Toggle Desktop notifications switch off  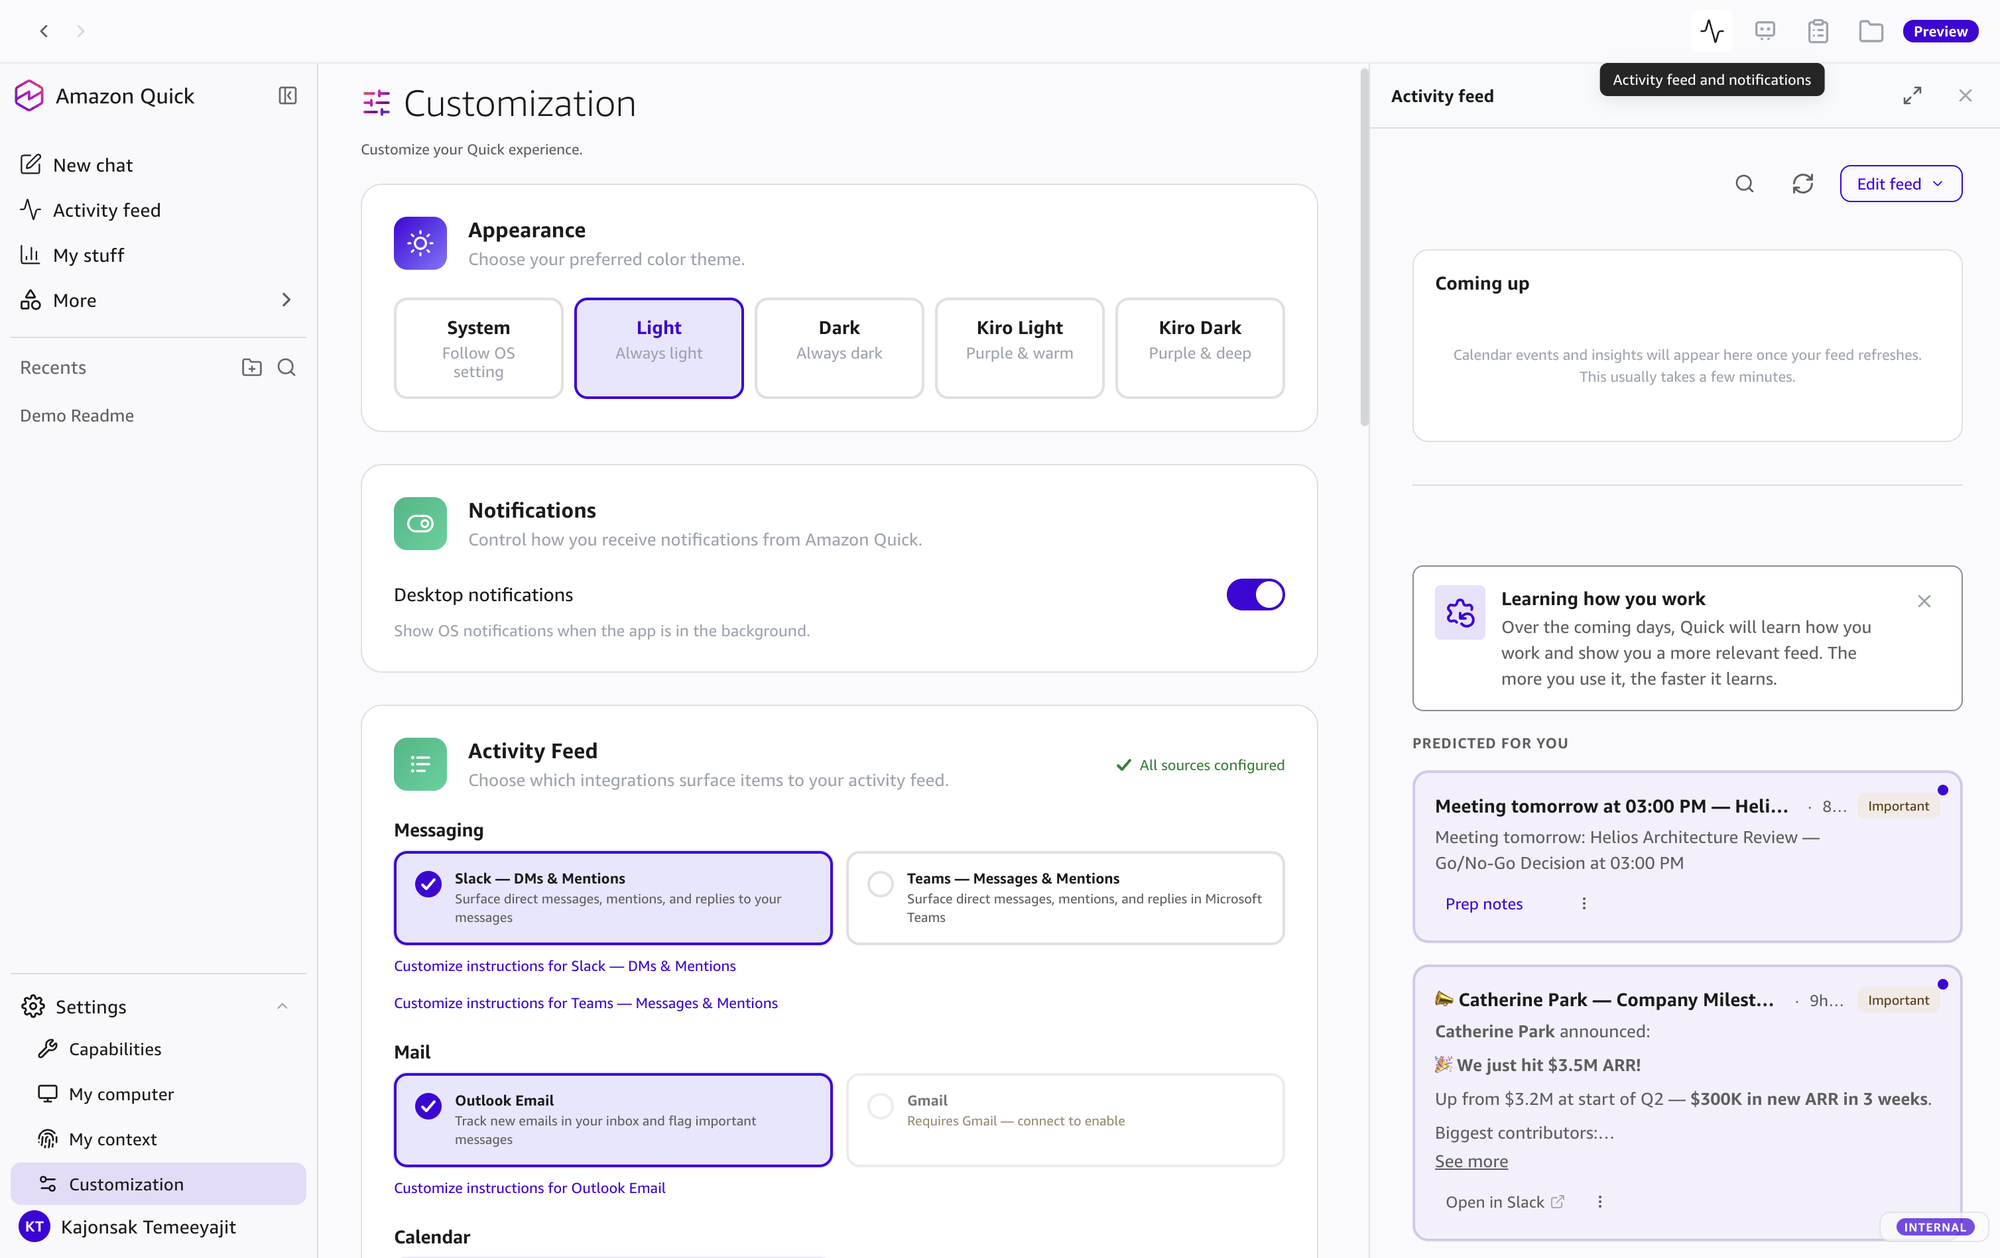[x=1255, y=595]
